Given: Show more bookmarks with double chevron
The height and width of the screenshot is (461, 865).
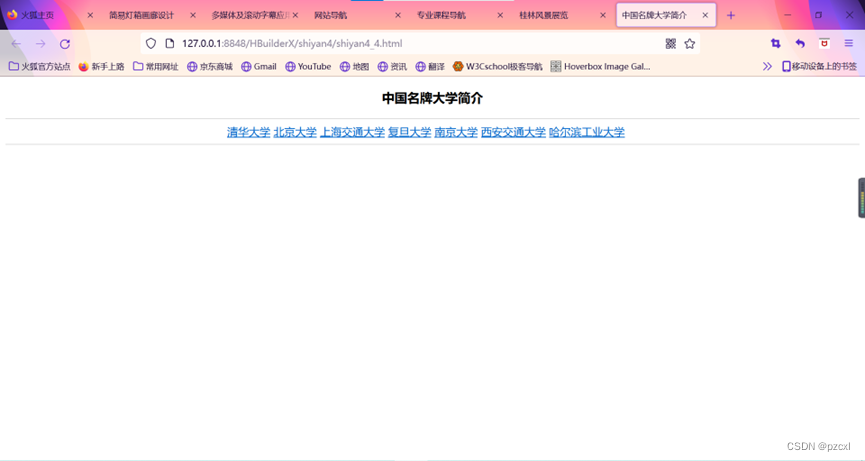Looking at the screenshot, I should [x=767, y=66].
